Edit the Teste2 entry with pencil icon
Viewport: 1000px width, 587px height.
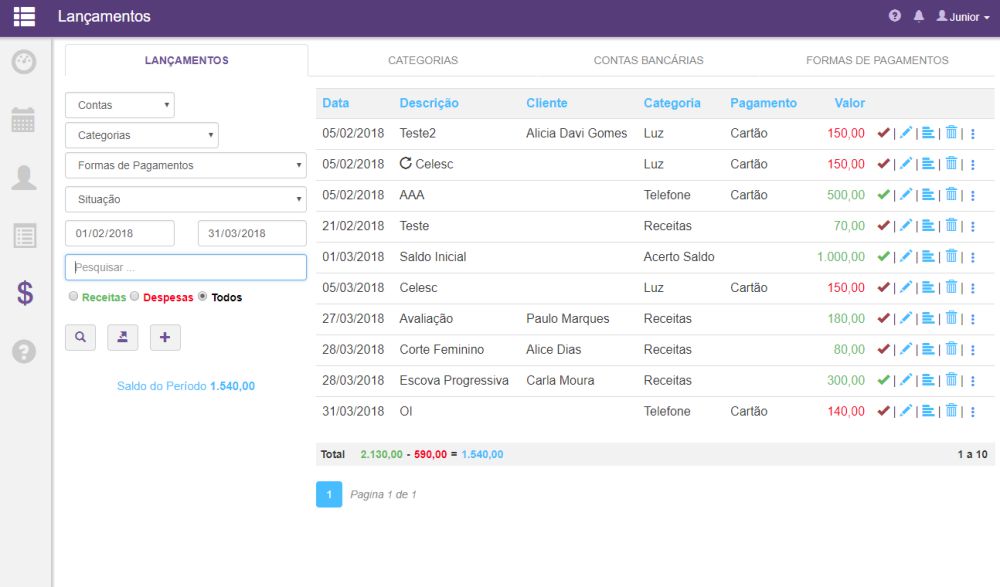906,133
